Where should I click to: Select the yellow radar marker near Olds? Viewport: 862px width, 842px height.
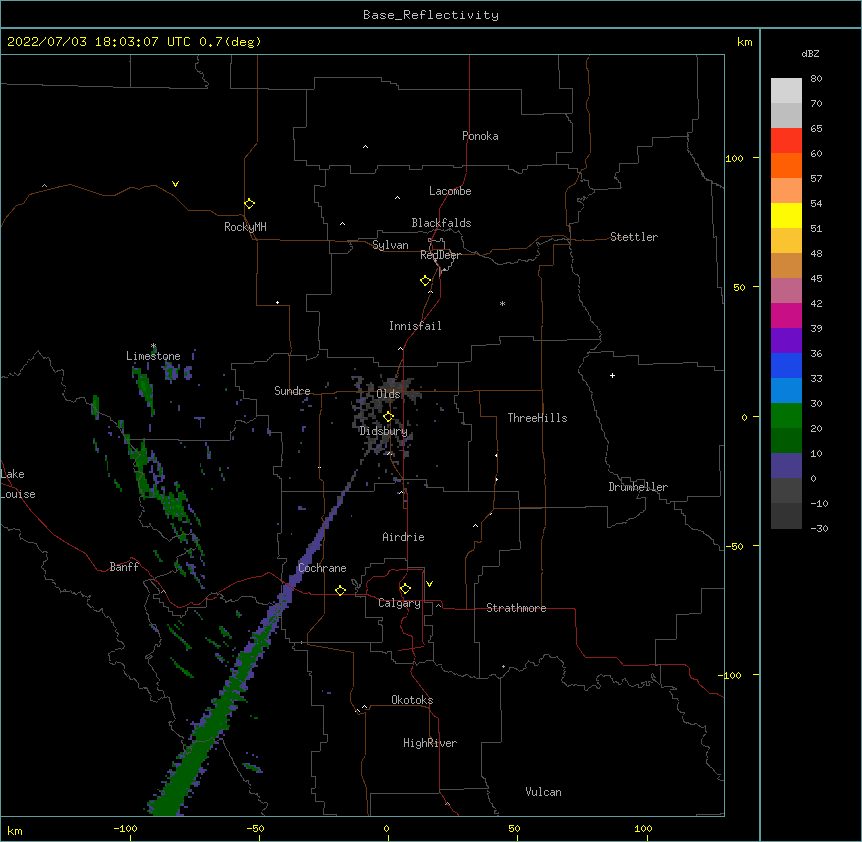click(388, 417)
